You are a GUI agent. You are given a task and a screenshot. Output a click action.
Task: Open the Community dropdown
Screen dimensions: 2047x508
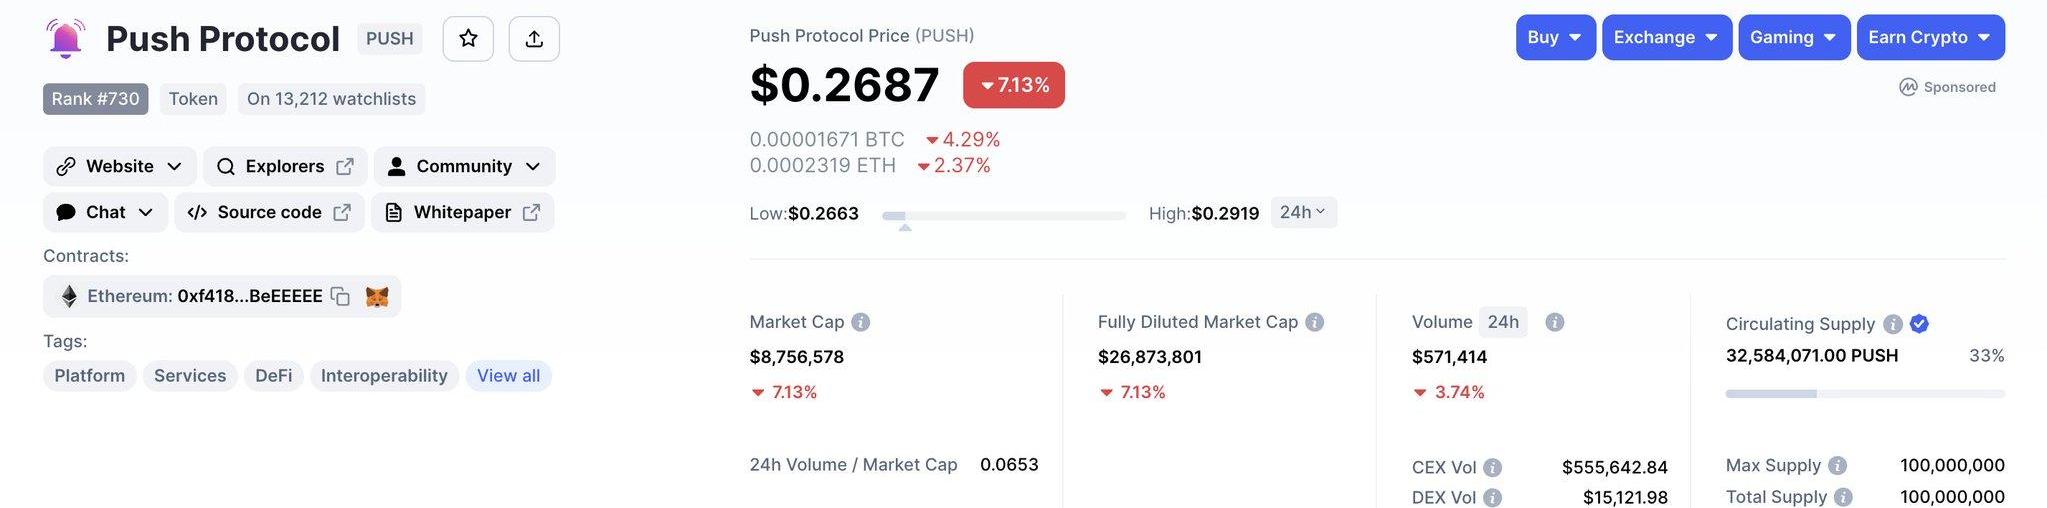click(x=464, y=166)
